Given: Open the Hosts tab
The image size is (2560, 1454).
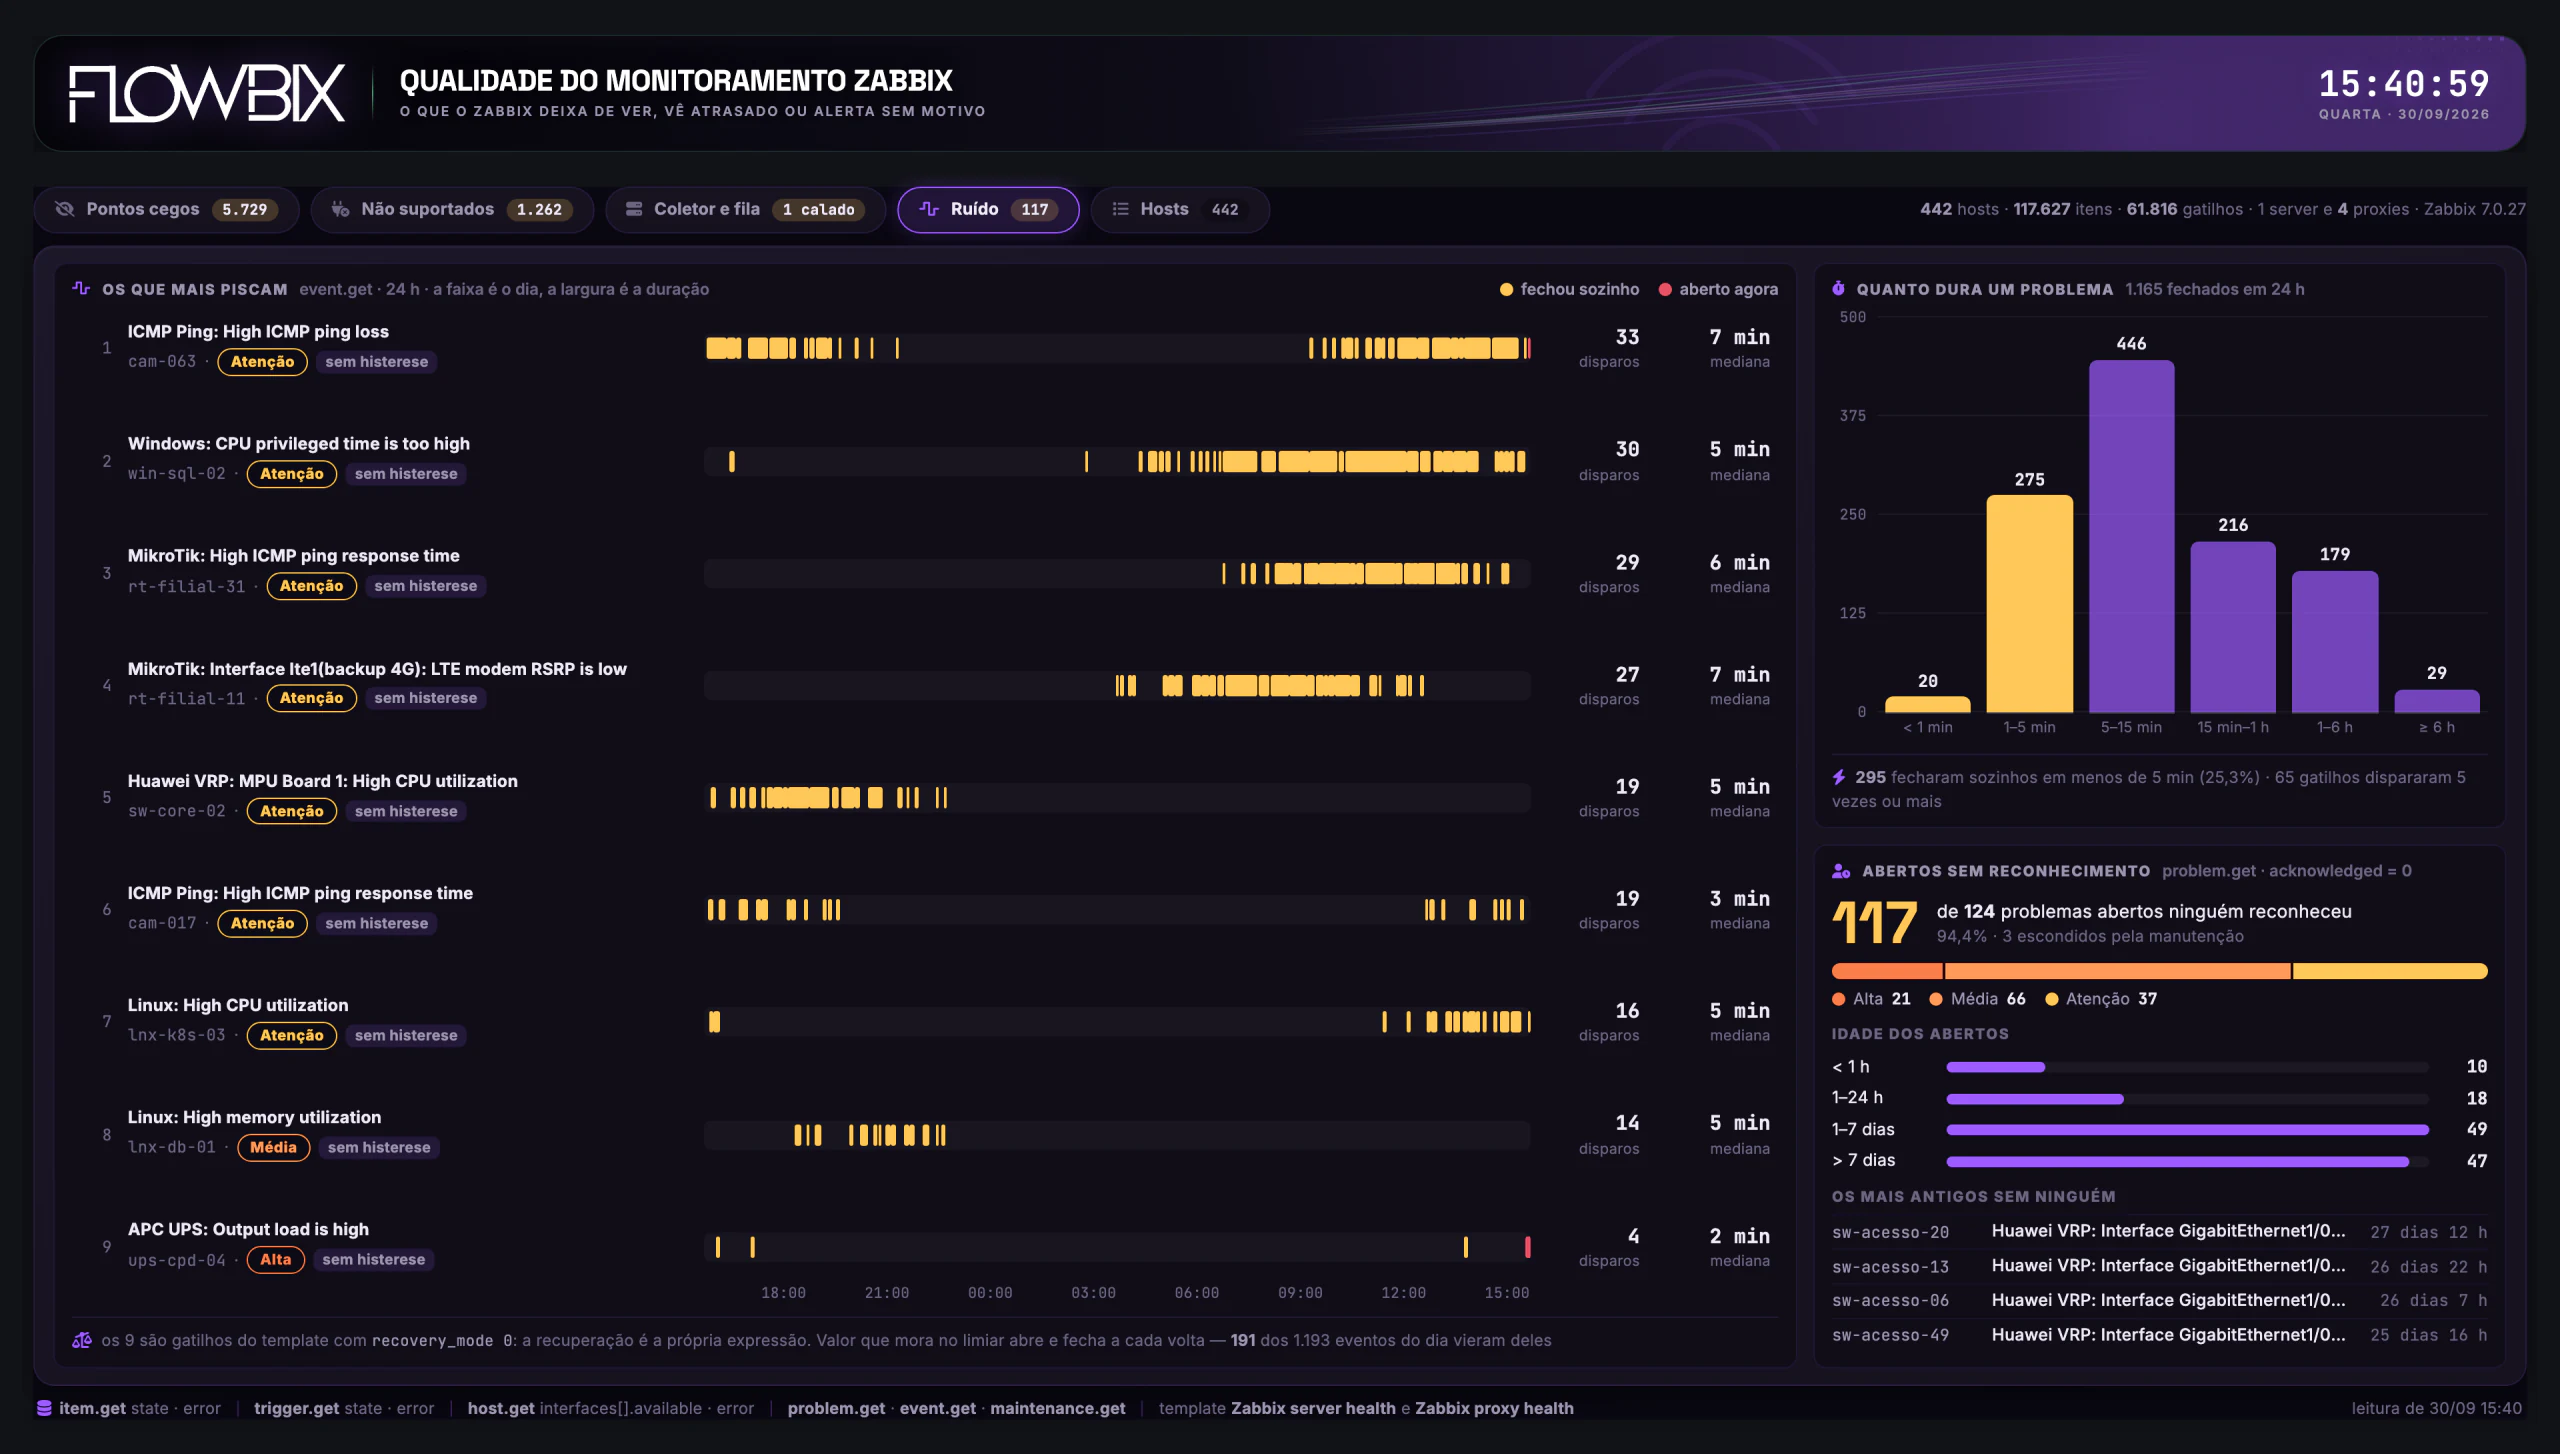Looking at the screenshot, I should click(1180, 209).
